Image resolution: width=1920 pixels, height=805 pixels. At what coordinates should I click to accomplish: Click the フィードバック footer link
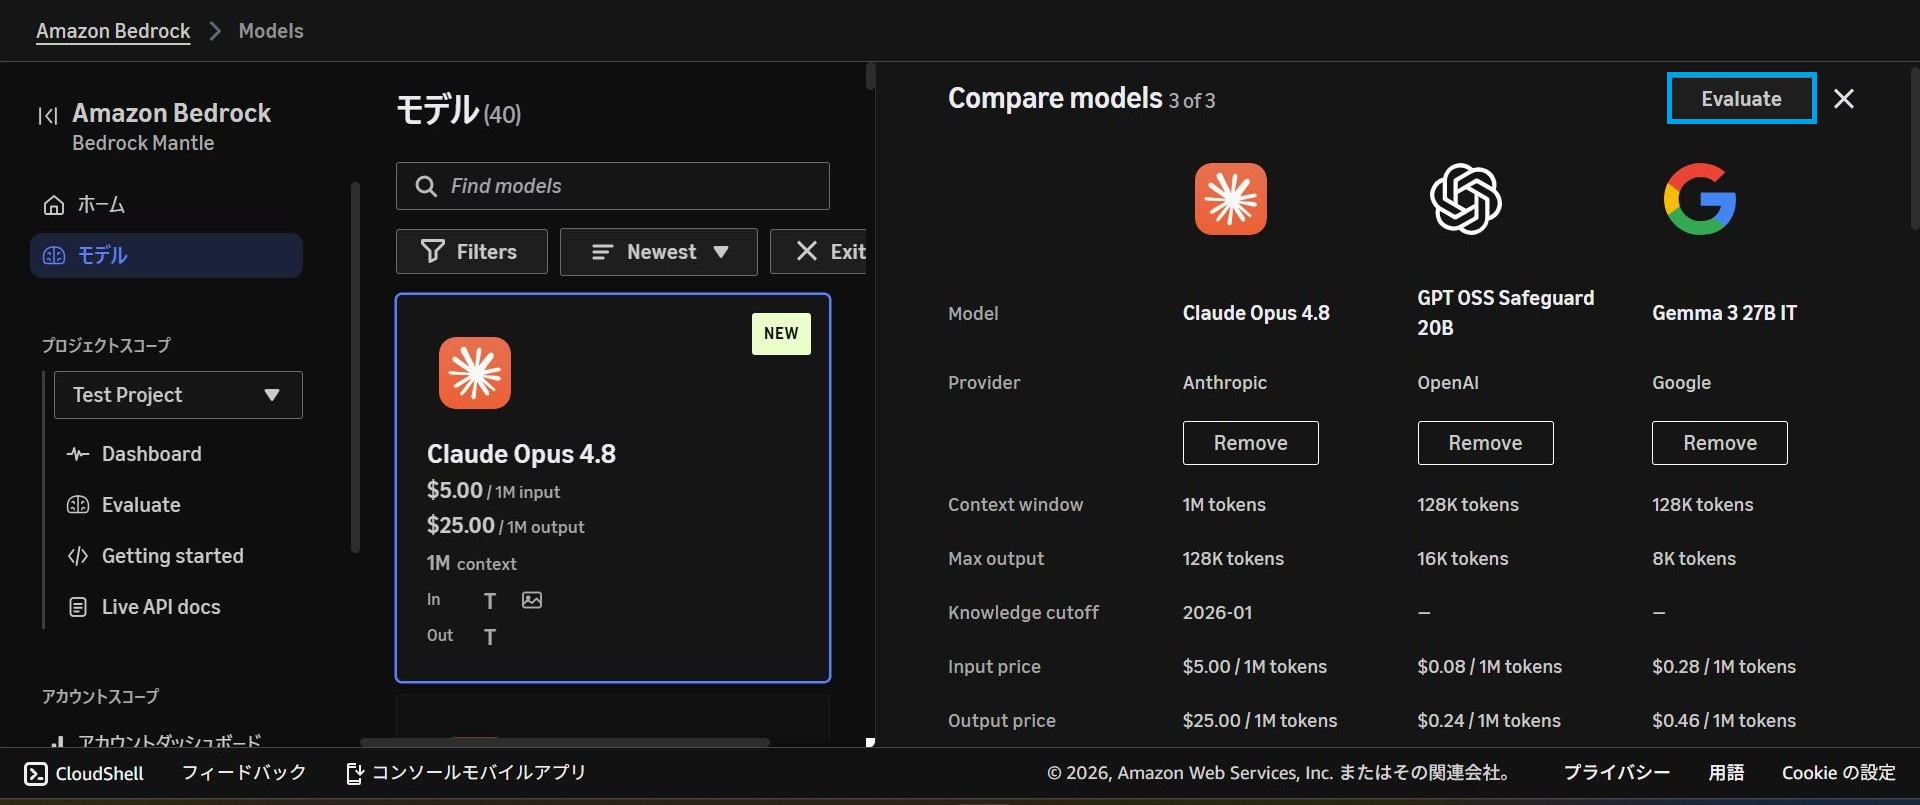point(244,772)
